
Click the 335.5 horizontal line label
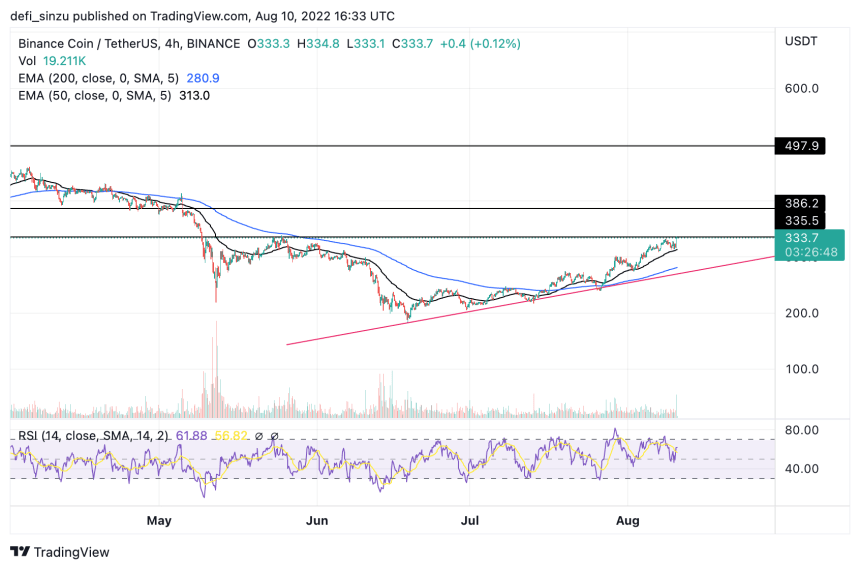(800, 221)
